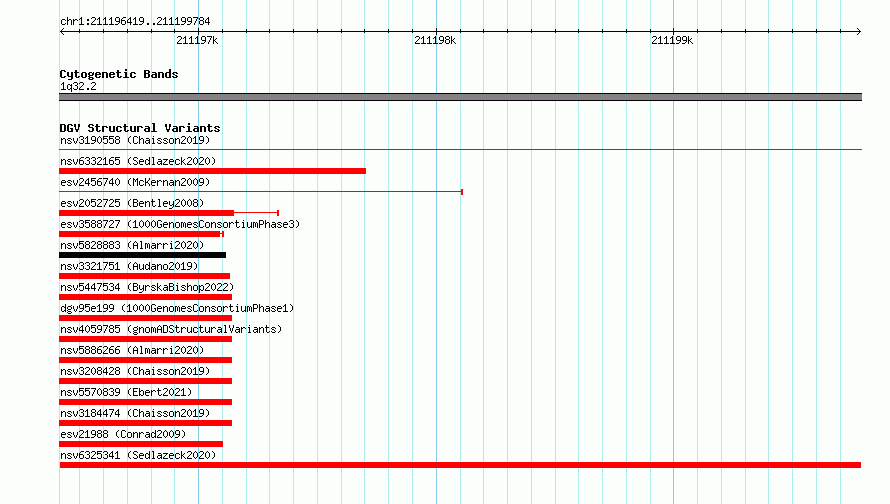Image resolution: width=890 pixels, height=504 pixels.
Task: Click the 211197k ruler label
Action: [197, 40]
